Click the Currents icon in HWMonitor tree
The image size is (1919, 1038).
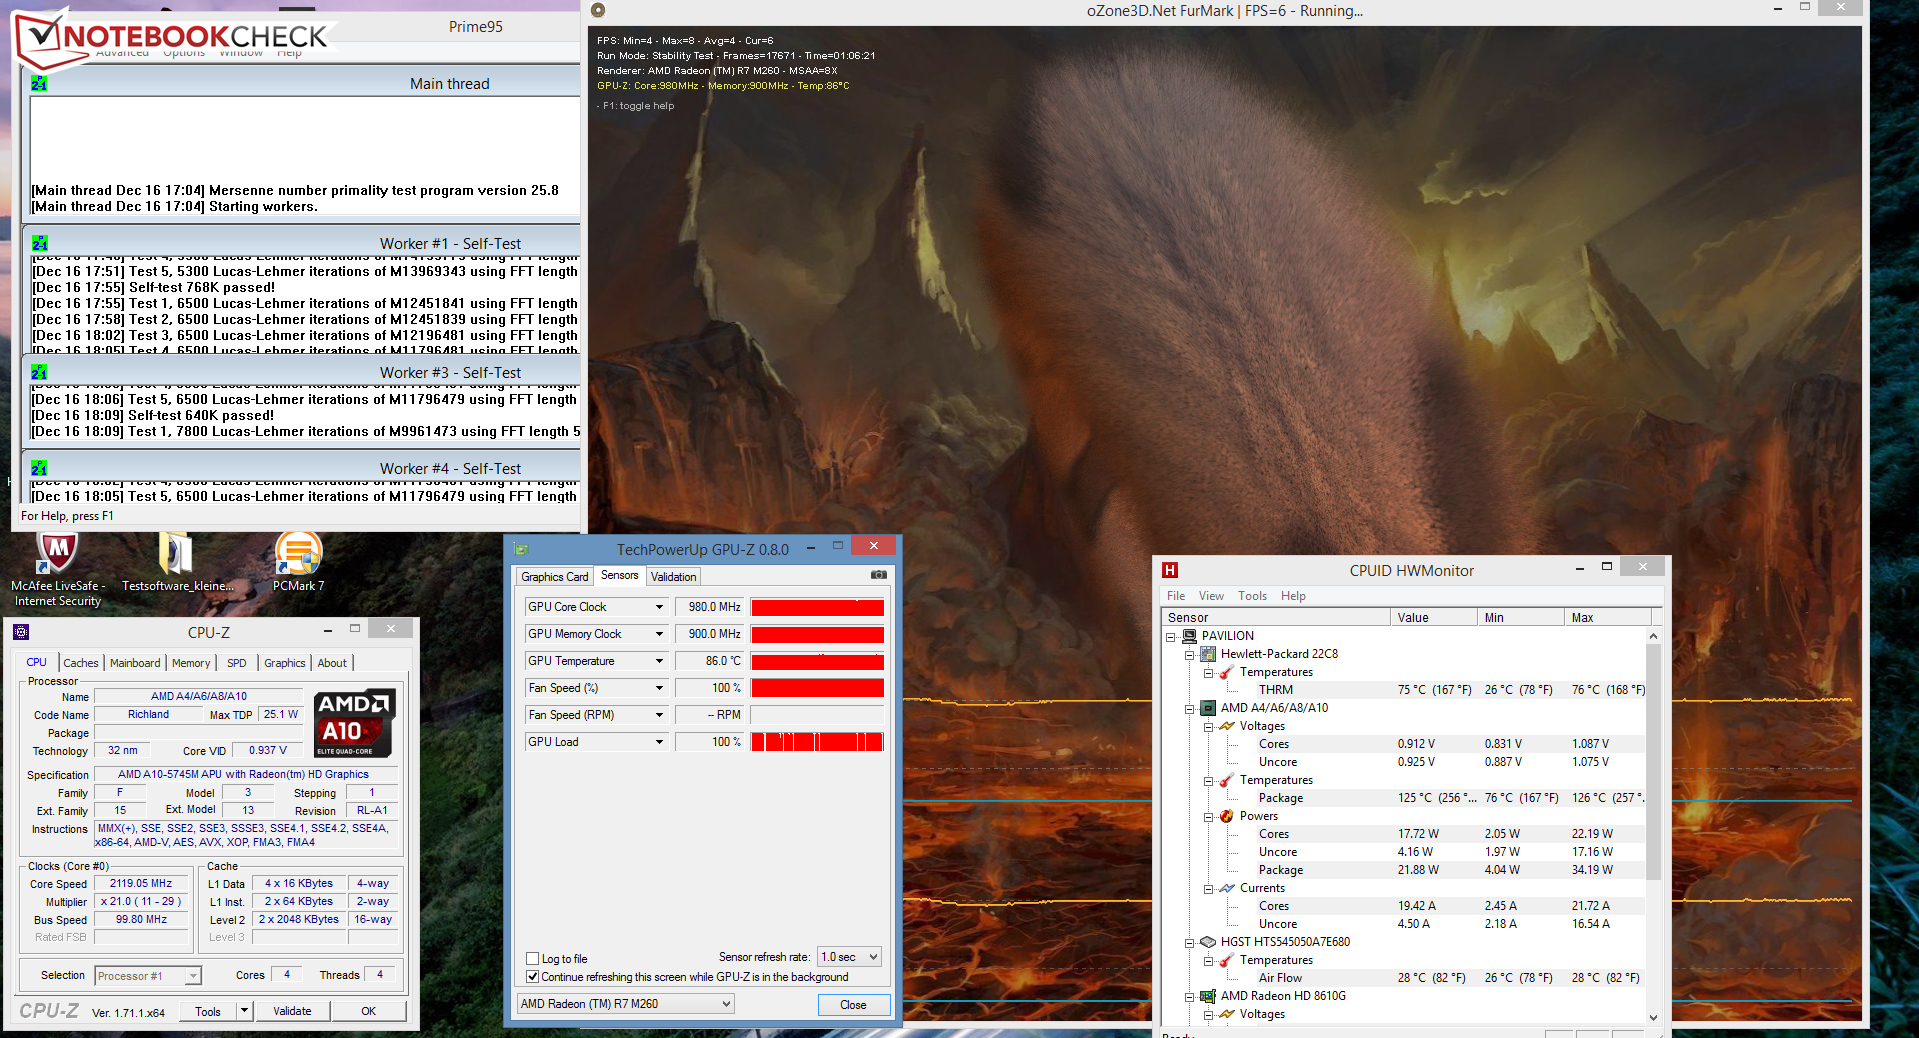[x=1227, y=888]
